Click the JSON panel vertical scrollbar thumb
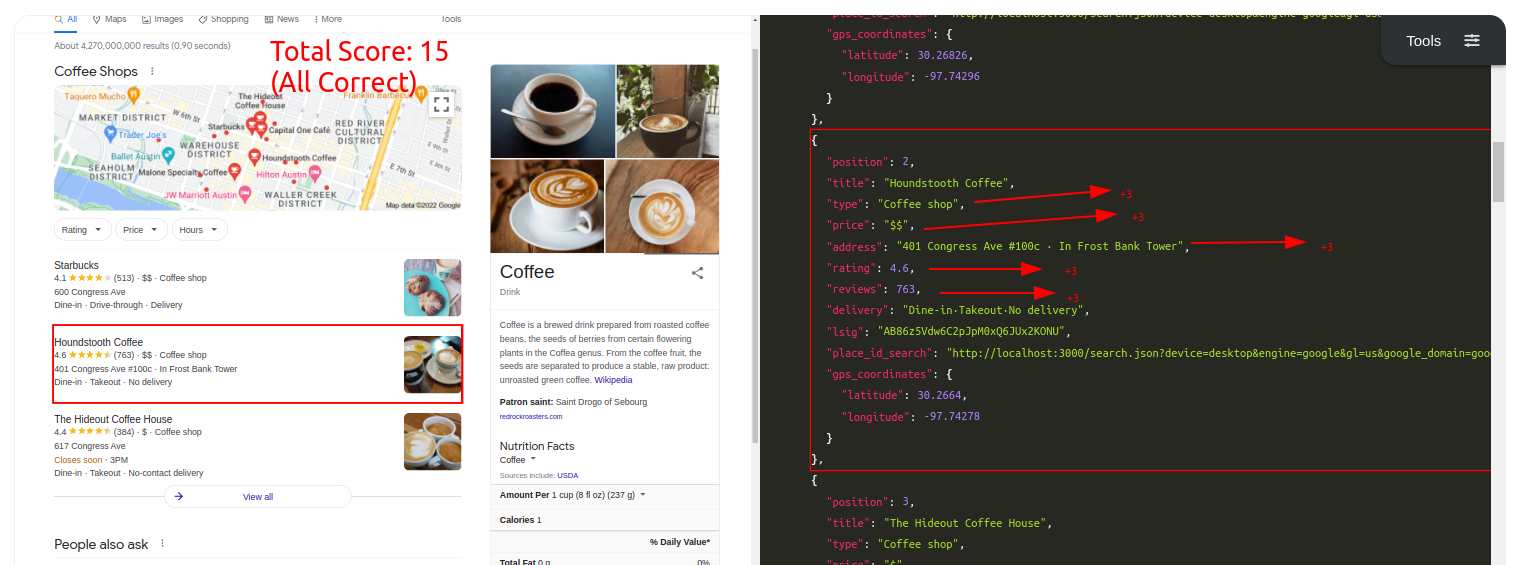The height and width of the screenshot is (565, 1524). click(x=1498, y=171)
